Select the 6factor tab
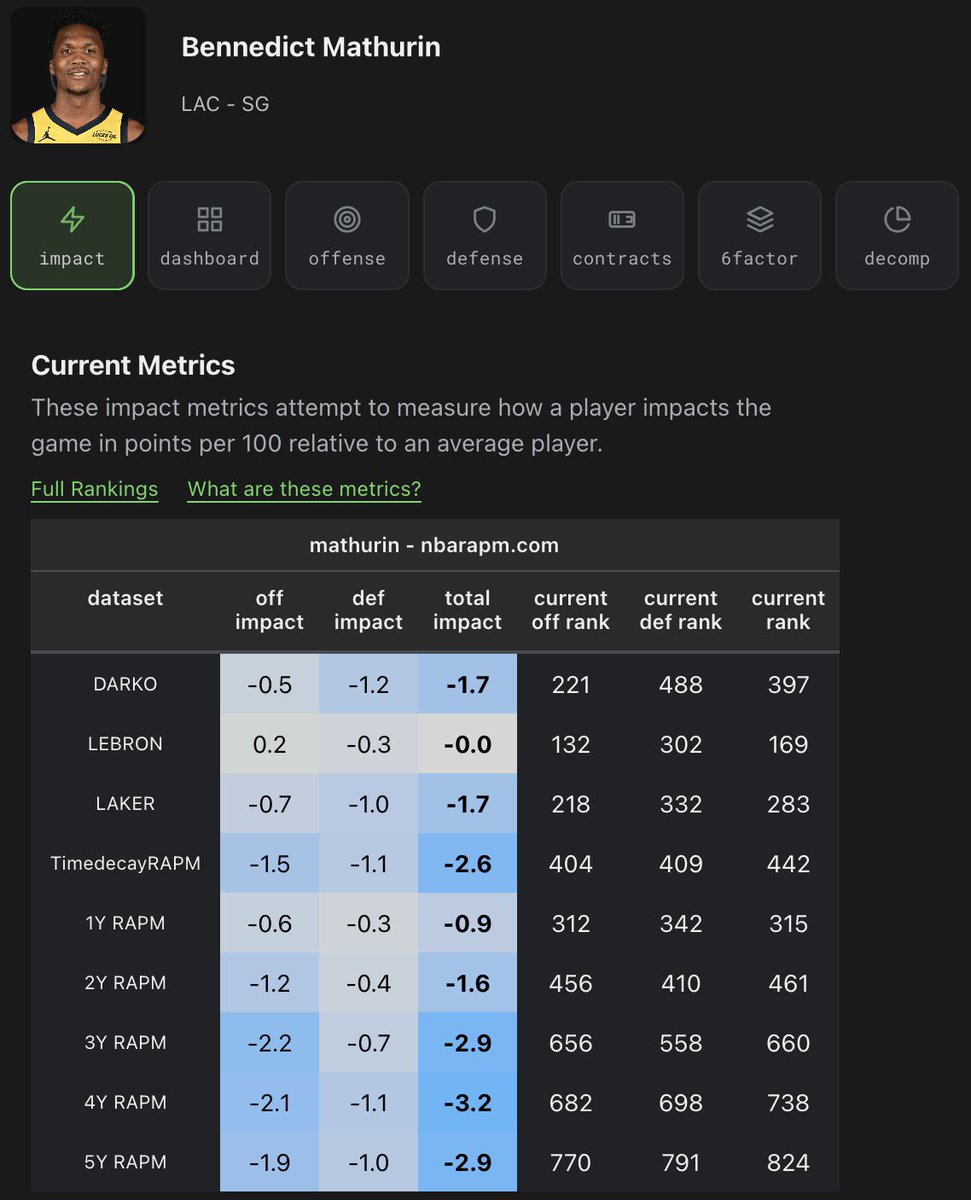 (x=760, y=236)
